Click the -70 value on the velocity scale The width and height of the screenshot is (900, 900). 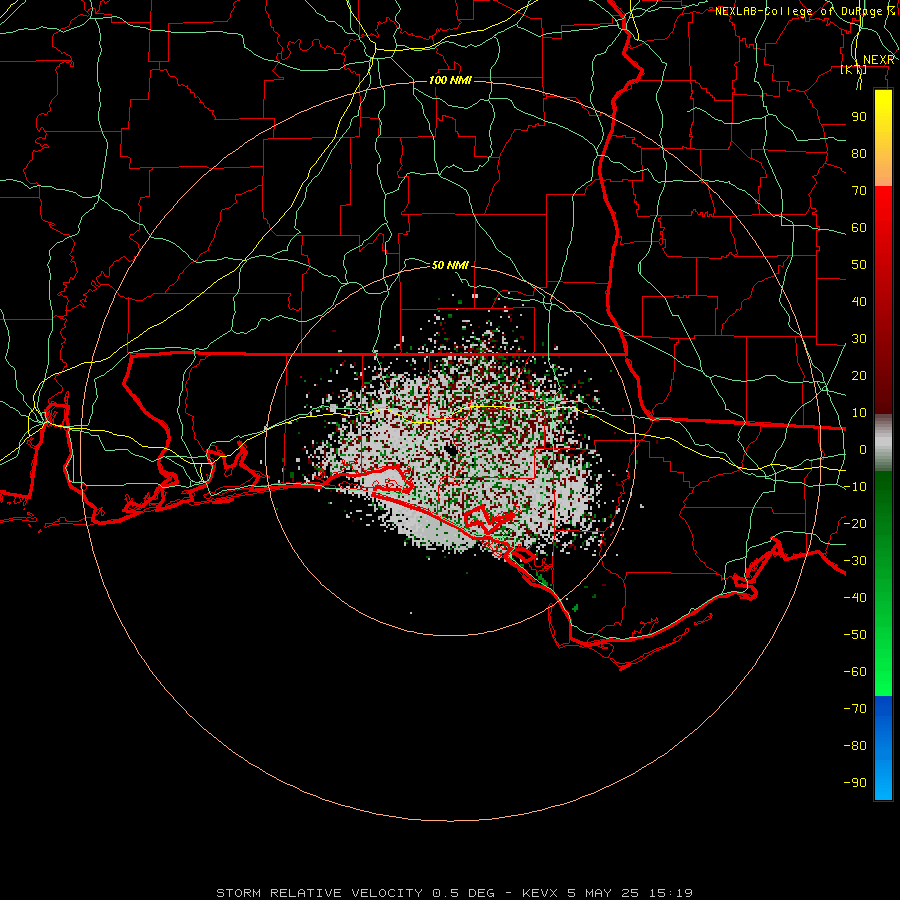(x=855, y=709)
